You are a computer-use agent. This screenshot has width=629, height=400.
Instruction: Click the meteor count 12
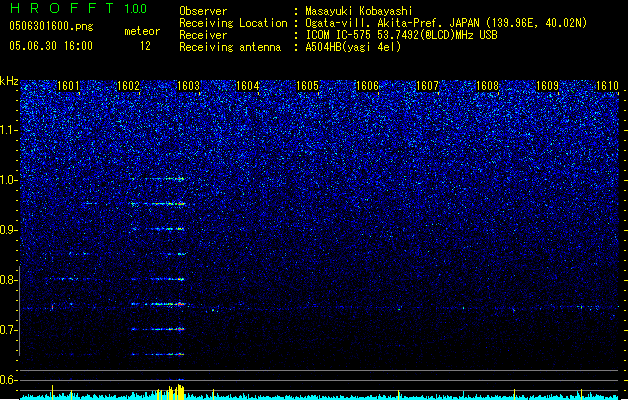coord(145,46)
